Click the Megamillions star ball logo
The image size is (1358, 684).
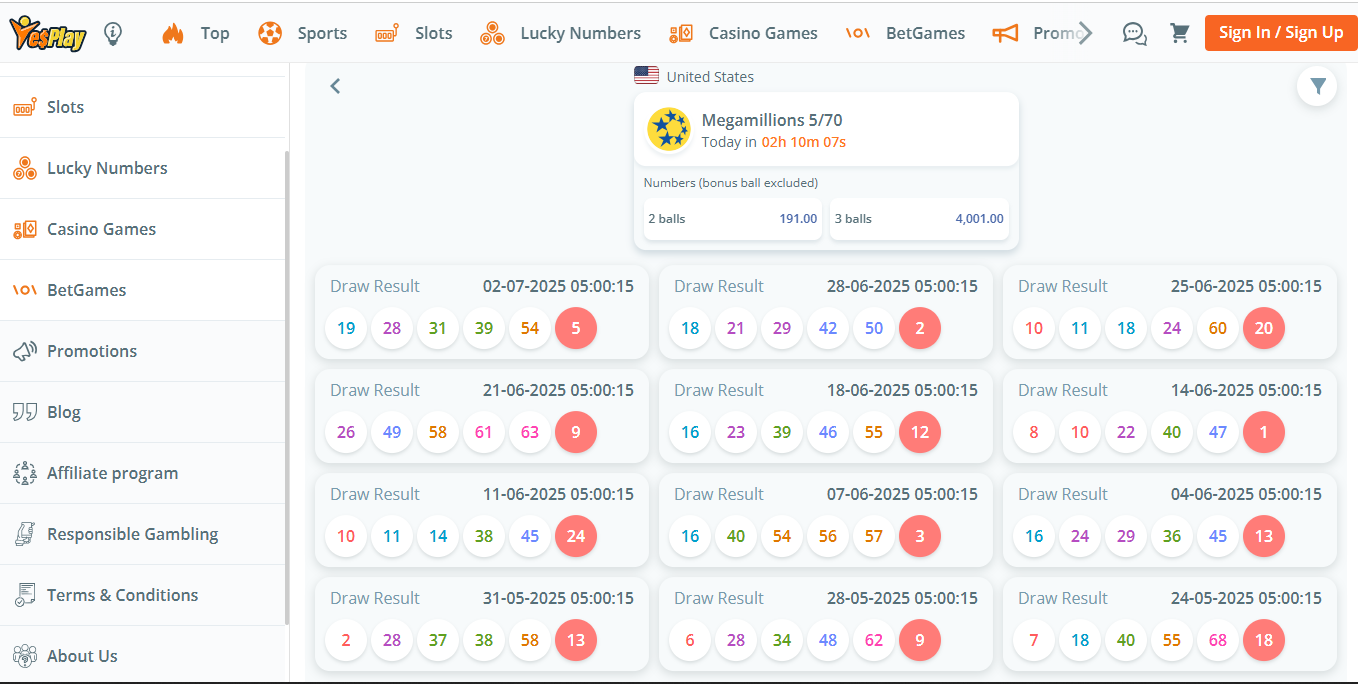668,130
